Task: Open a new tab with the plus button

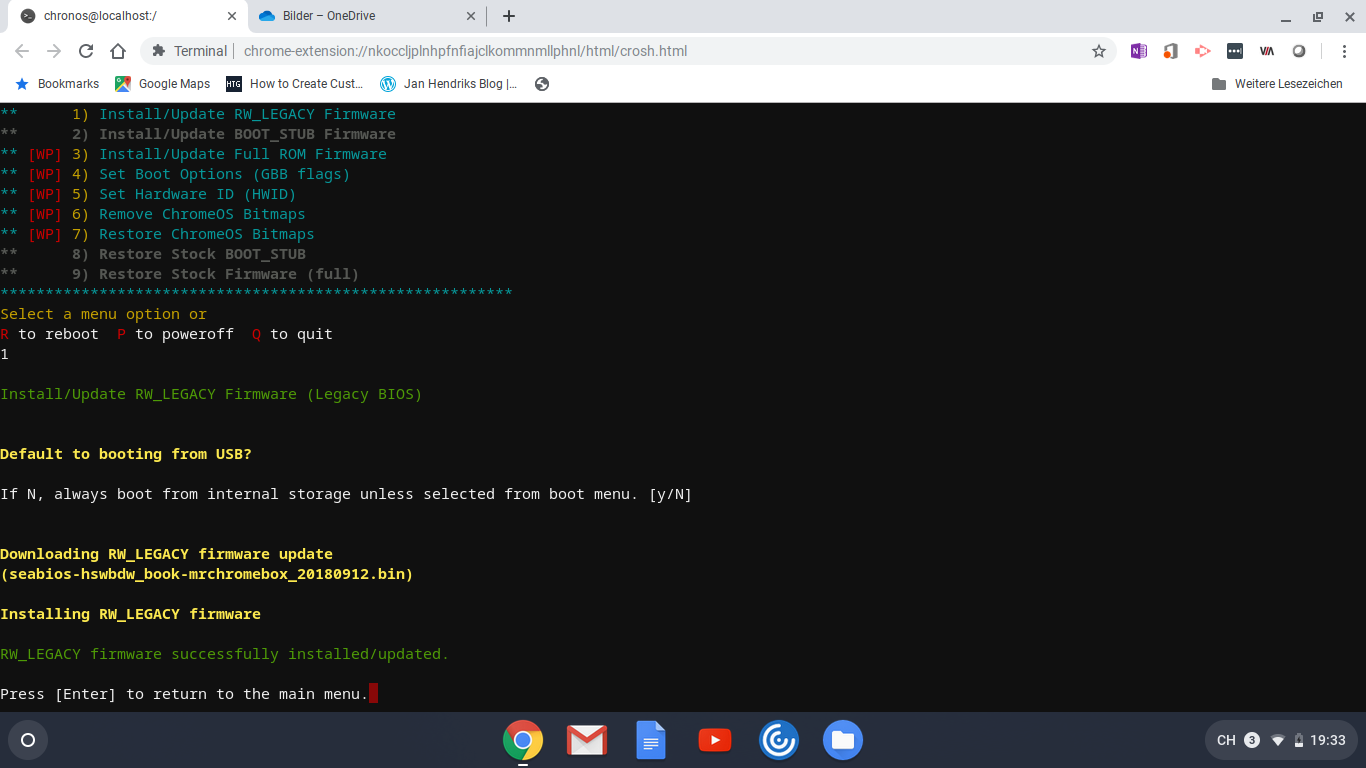Action: (509, 16)
